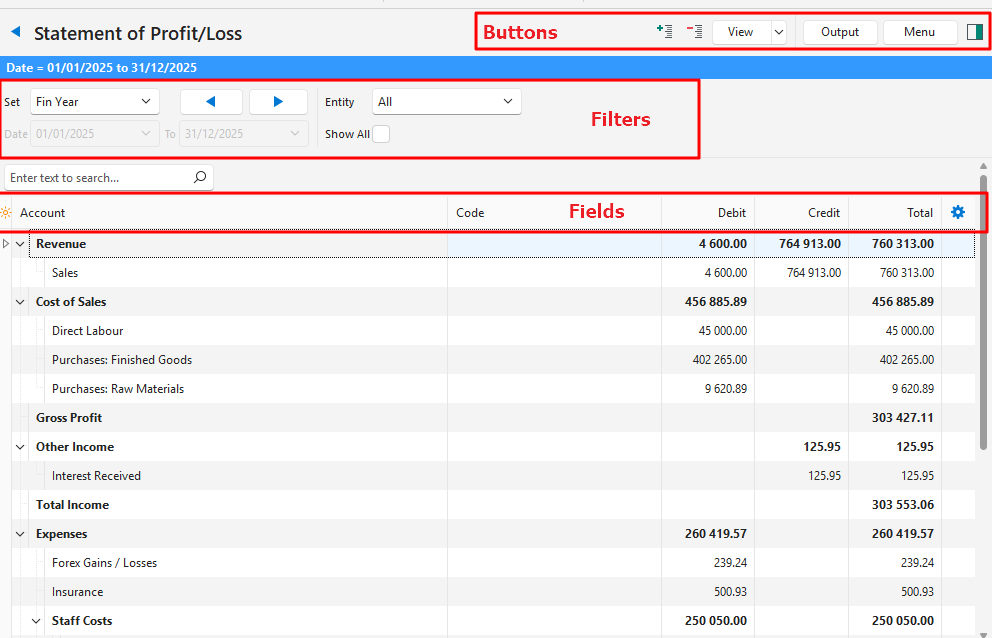Collapse the Other Income group

20,447
